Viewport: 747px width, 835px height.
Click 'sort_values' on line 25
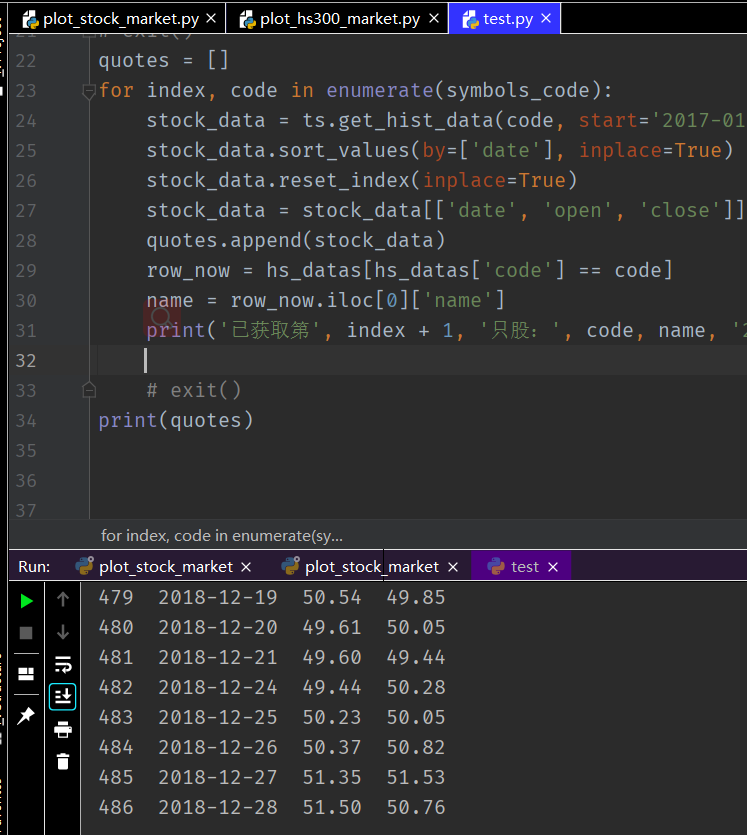(x=344, y=150)
